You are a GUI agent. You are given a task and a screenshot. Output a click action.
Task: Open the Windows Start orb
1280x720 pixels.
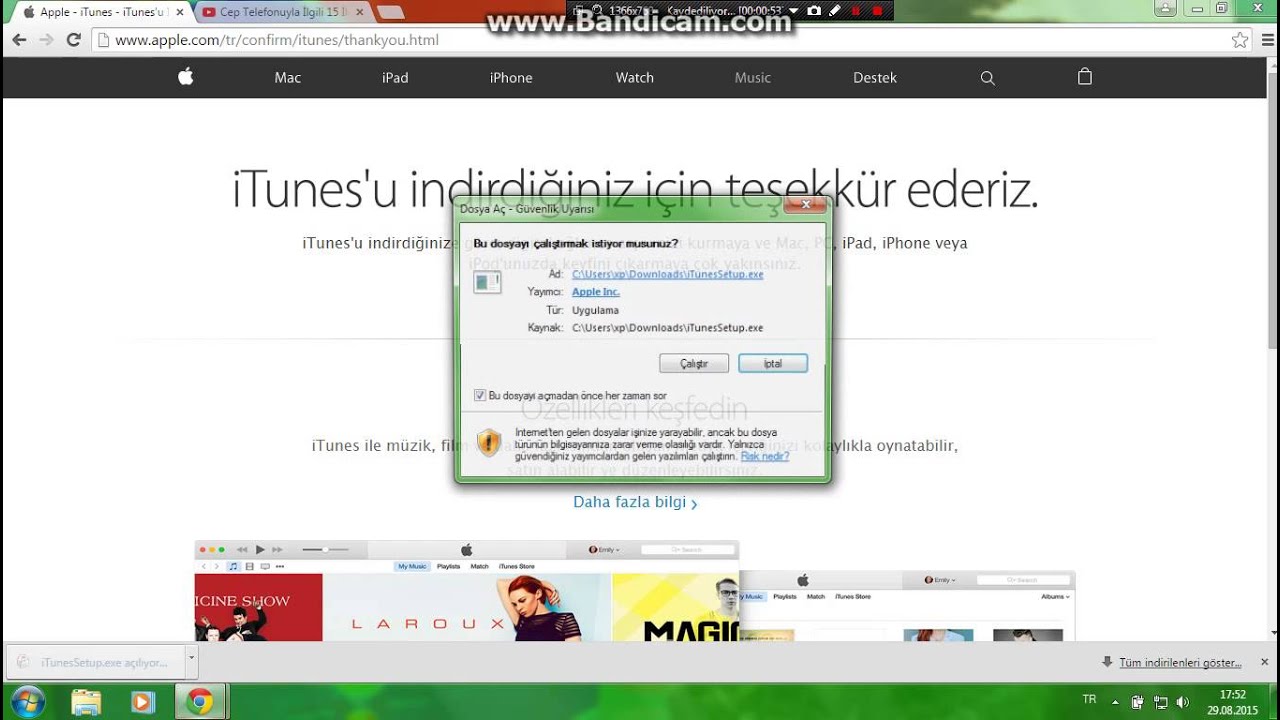click(x=27, y=701)
